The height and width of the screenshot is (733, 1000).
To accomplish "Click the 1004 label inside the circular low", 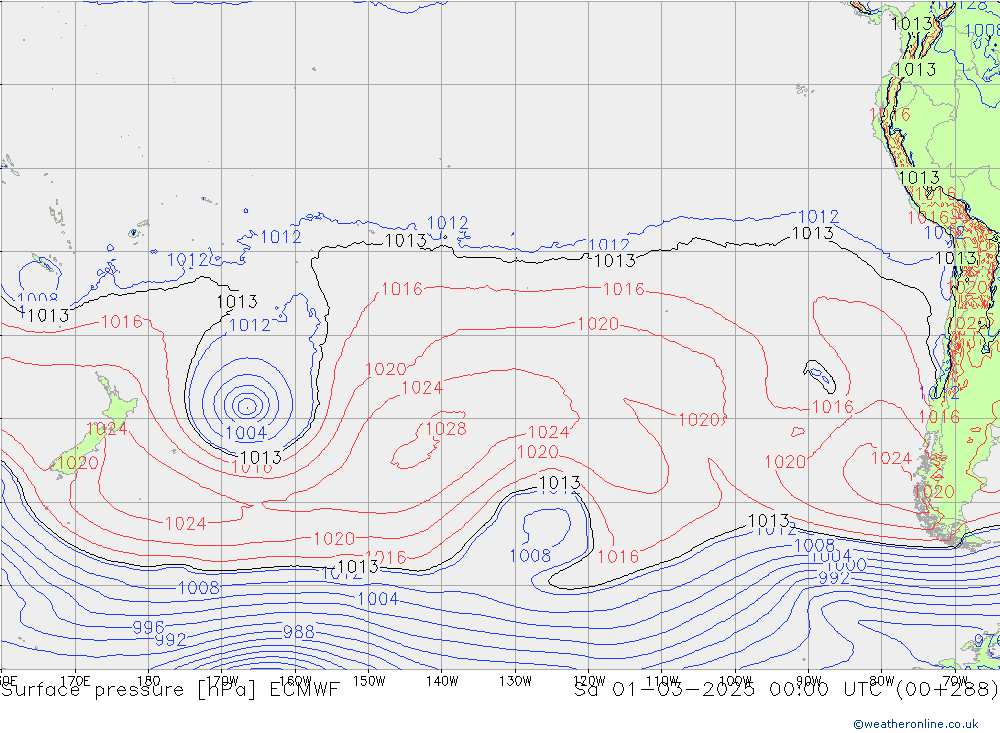I will [246, 433].
